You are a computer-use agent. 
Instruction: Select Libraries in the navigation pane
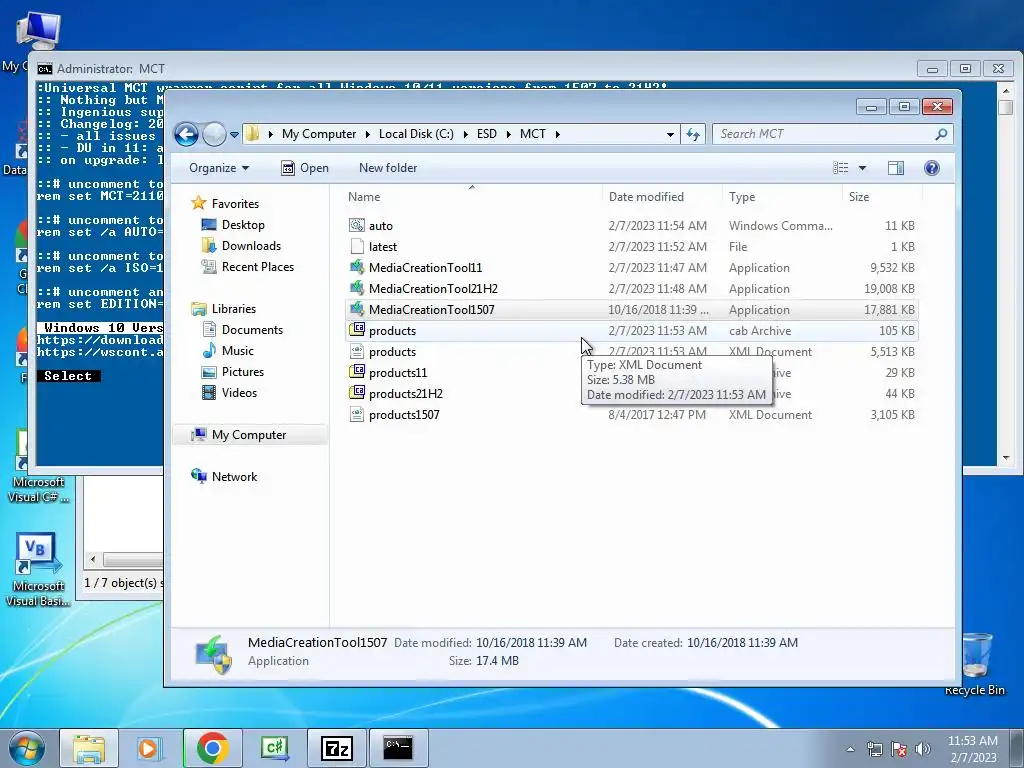pos(234,308)
